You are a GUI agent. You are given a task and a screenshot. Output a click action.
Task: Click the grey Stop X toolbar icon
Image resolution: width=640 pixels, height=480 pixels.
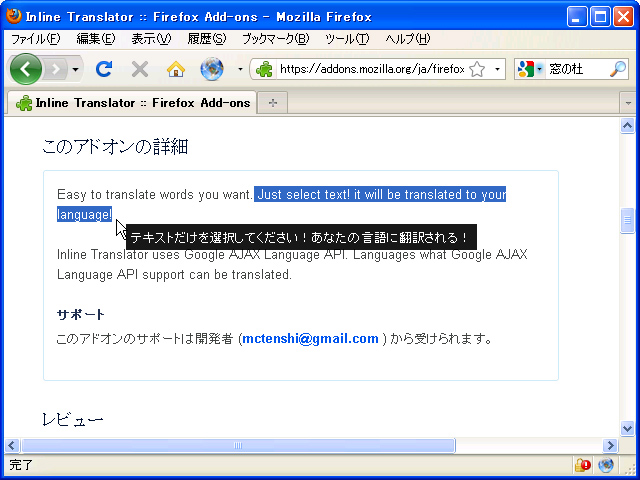click(x=140, y=69)
